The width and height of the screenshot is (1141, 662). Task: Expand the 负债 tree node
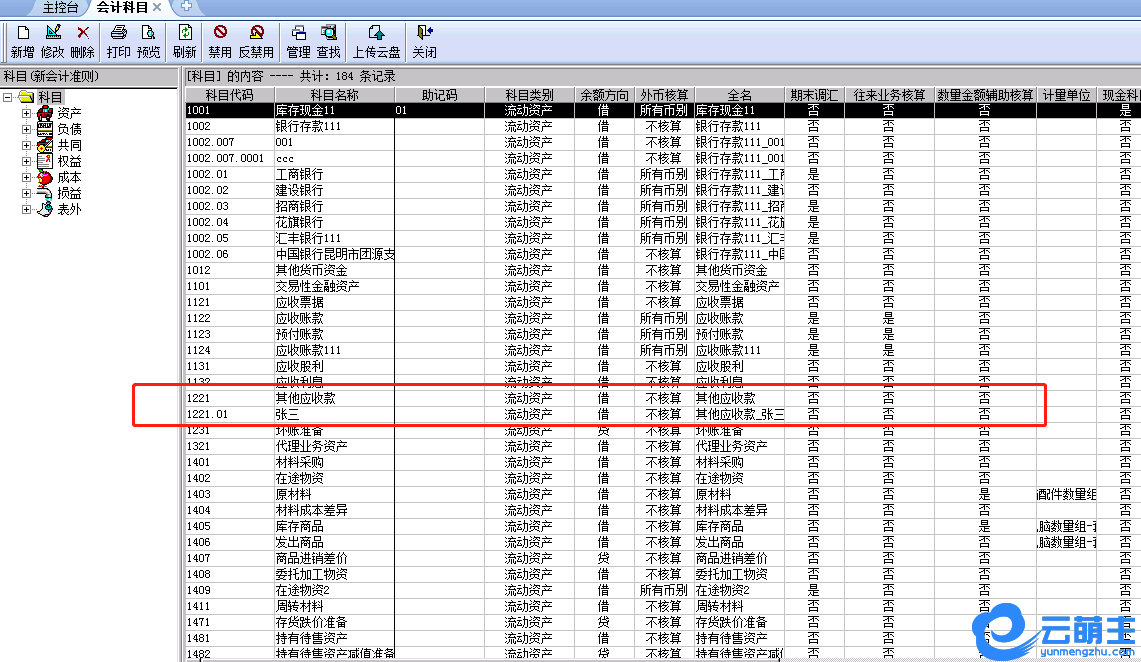27,130
